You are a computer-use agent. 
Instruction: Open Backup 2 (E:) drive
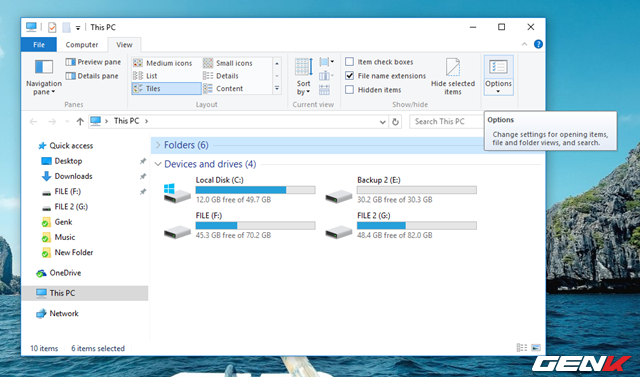pos(401,190)
